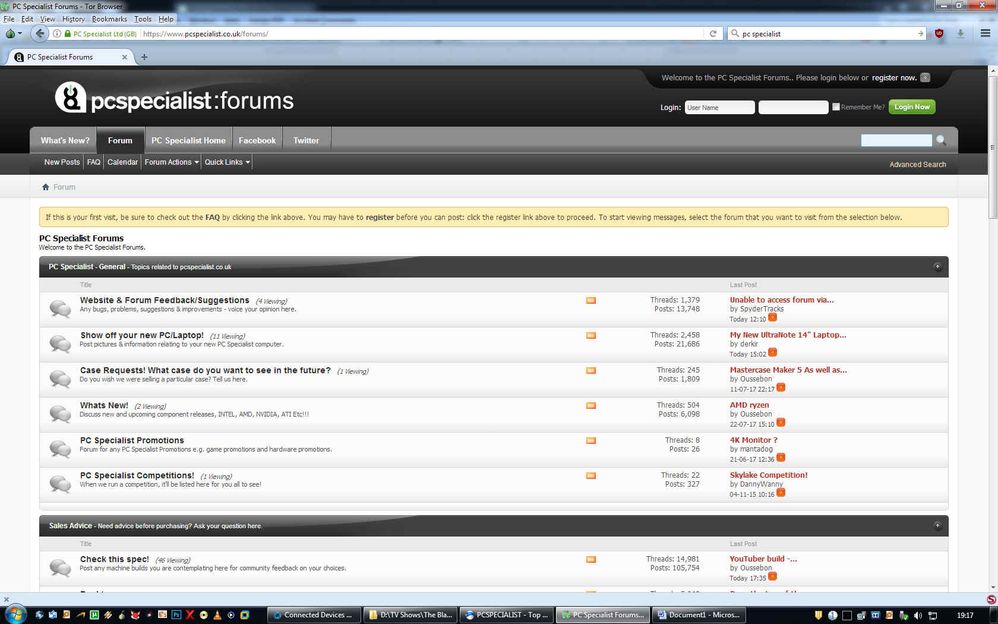The image size is (998, 624).
Task: Click the password input field
Action: tap(793, 107)
